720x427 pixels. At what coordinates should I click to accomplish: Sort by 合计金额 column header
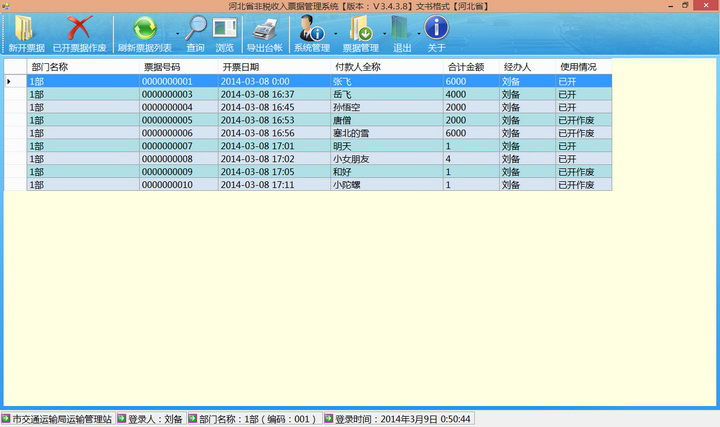pyautogui.click(x=471, y=67)
